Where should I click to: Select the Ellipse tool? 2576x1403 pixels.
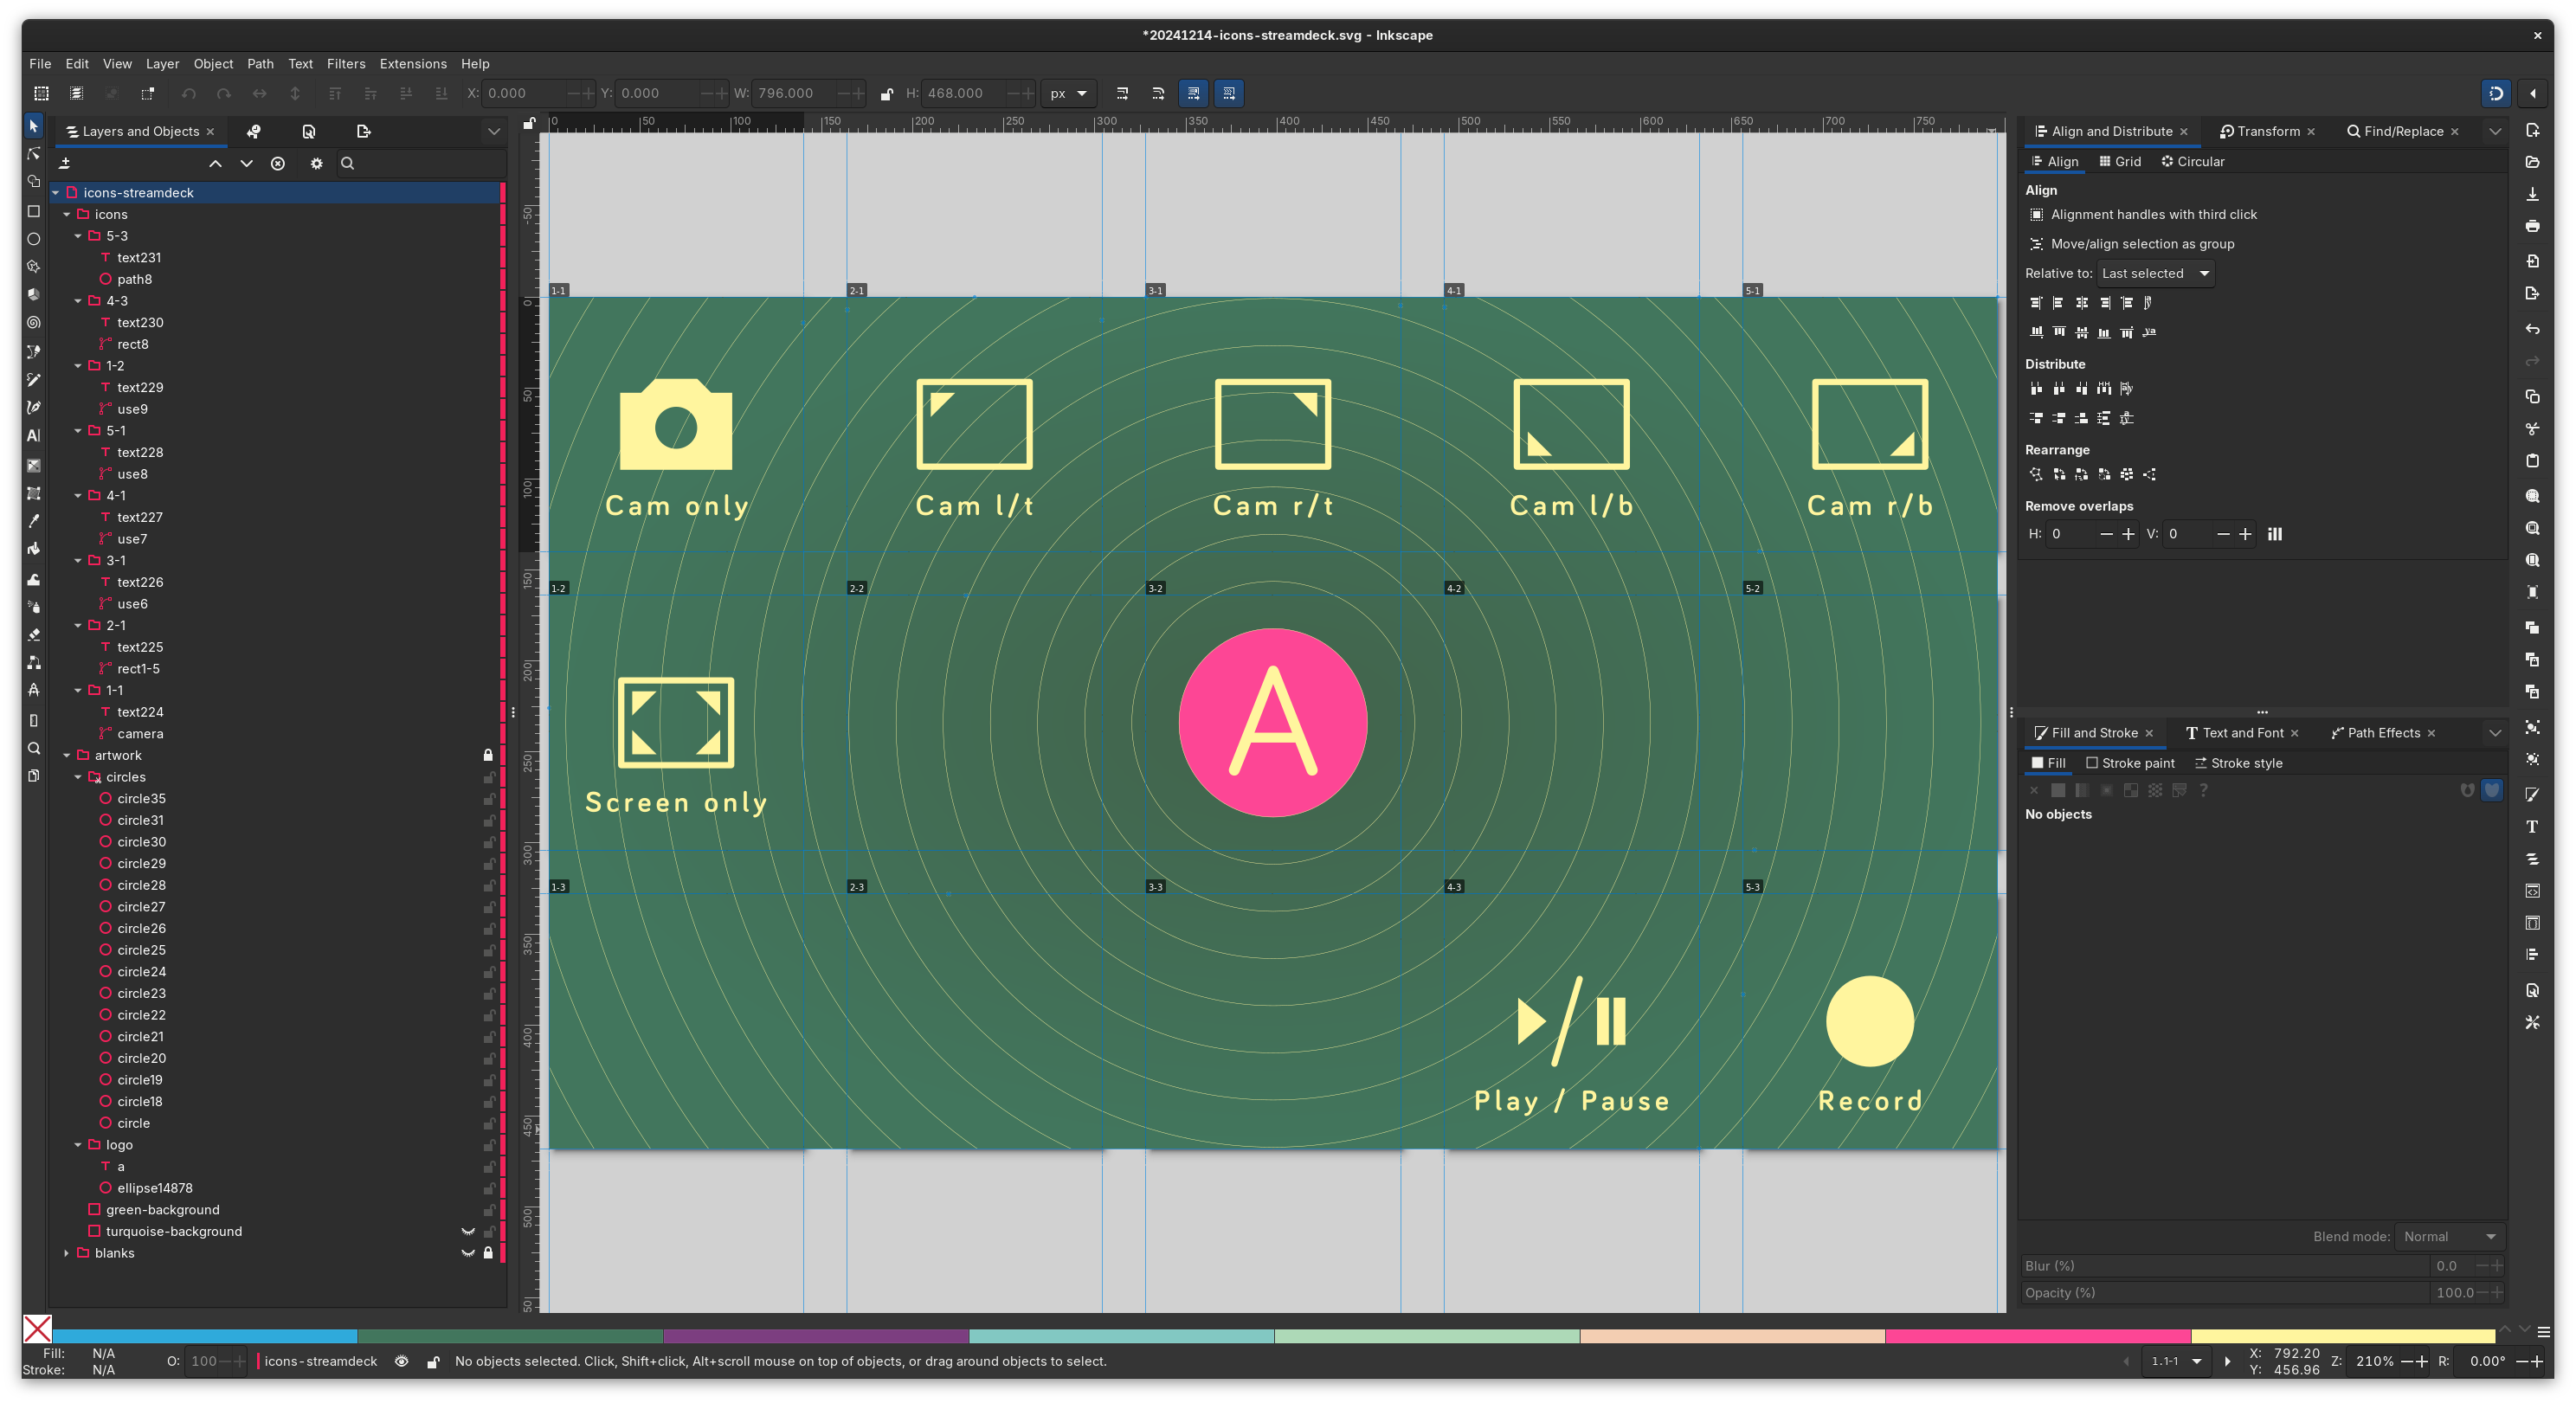33,239
